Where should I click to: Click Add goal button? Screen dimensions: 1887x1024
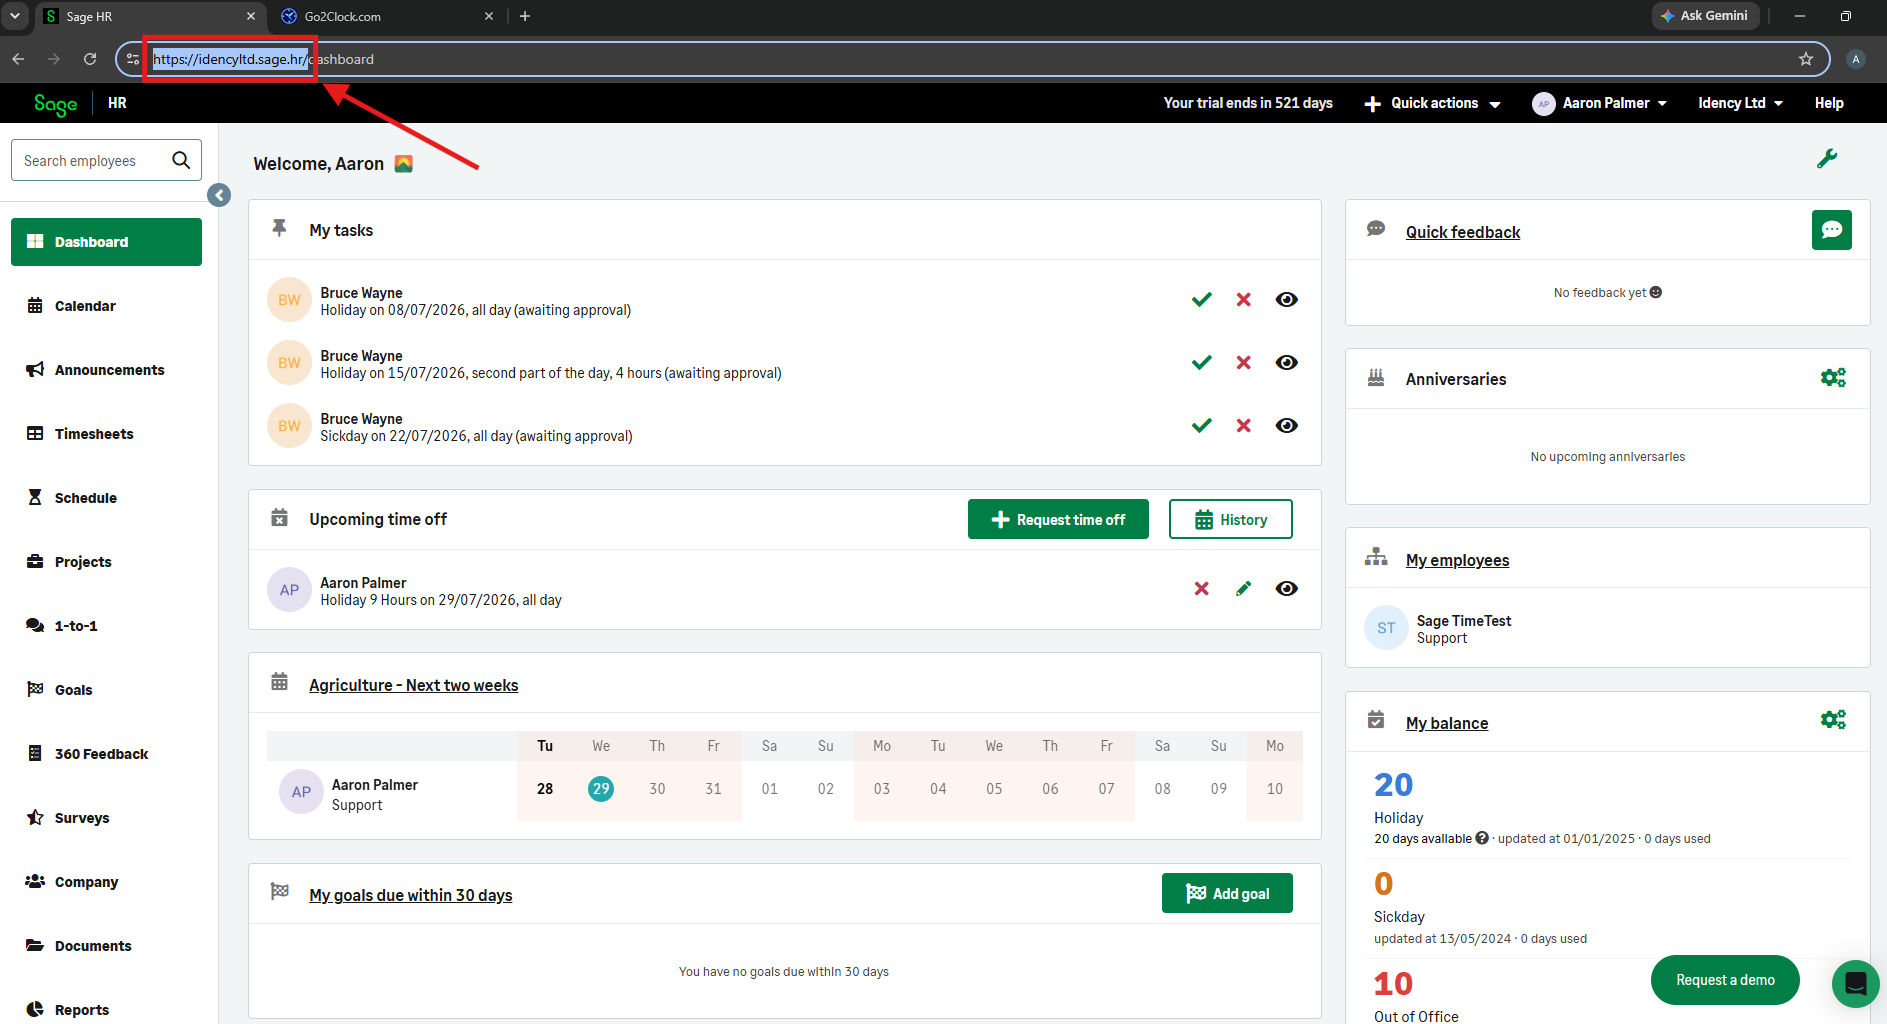point(1227,893)
